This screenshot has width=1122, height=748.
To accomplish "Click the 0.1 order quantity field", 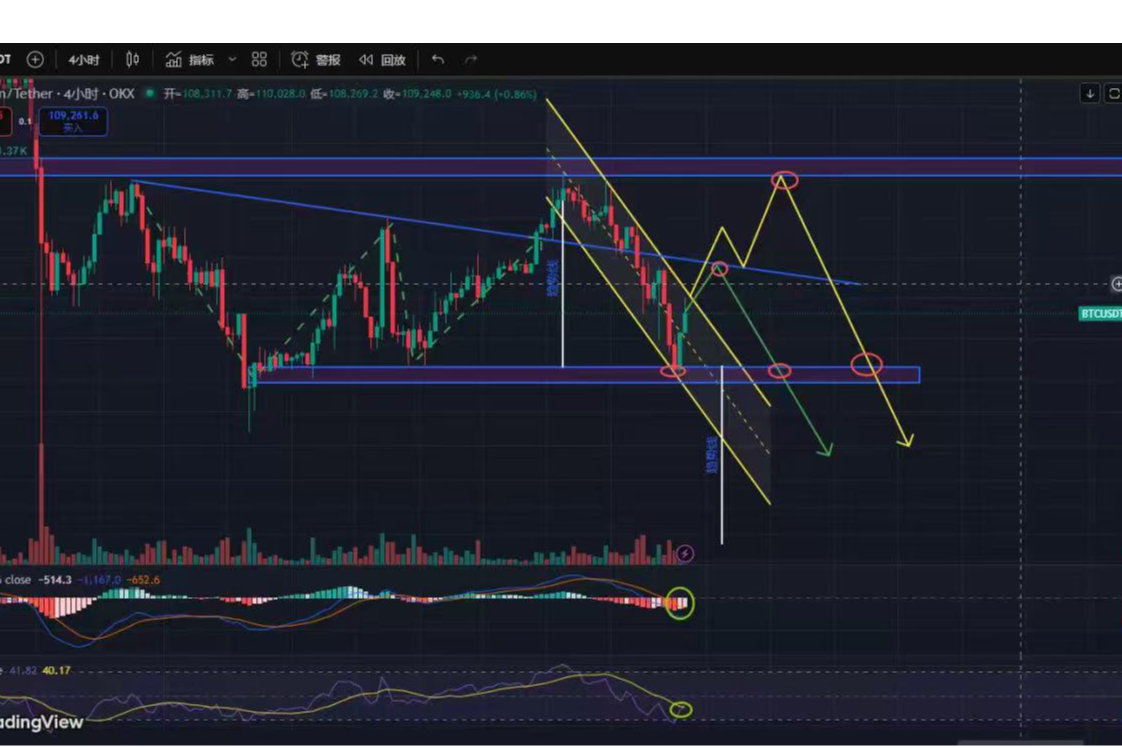I will (x=25, y=121).
